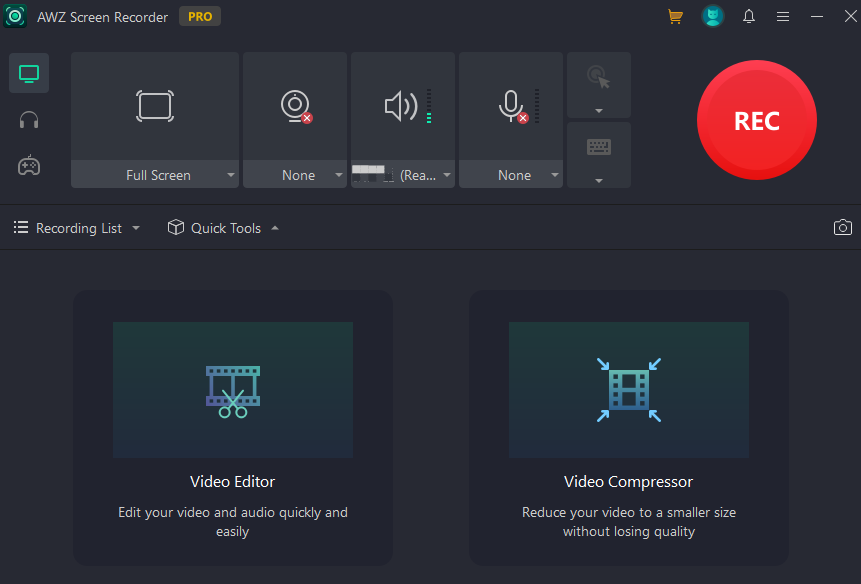The height and width of the screenshot is (584, 861).
Task: Open the Video Compressor thumbnail
Action: coord(629,390)
